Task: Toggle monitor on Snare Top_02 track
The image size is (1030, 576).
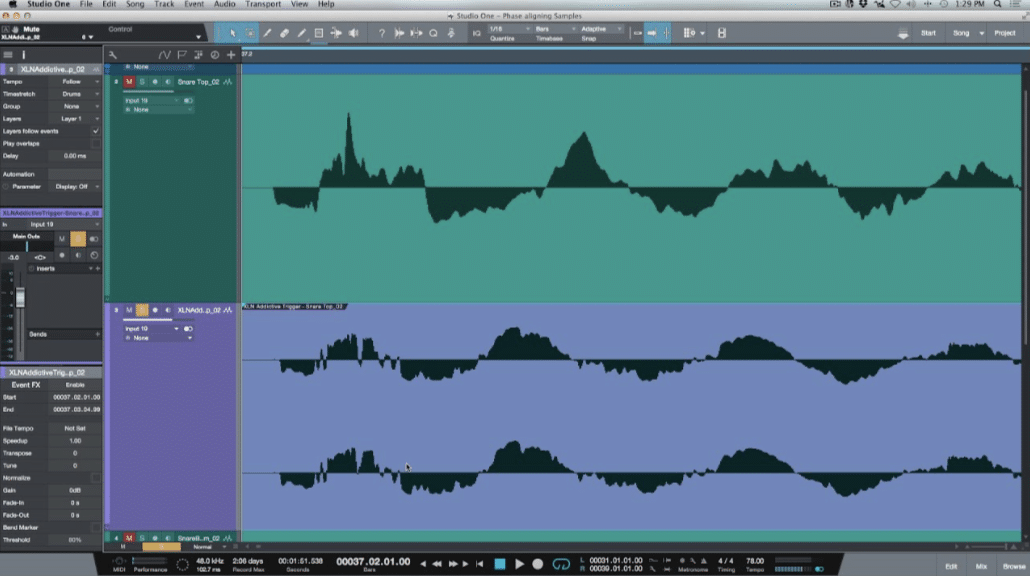Action: pos(168,82)
